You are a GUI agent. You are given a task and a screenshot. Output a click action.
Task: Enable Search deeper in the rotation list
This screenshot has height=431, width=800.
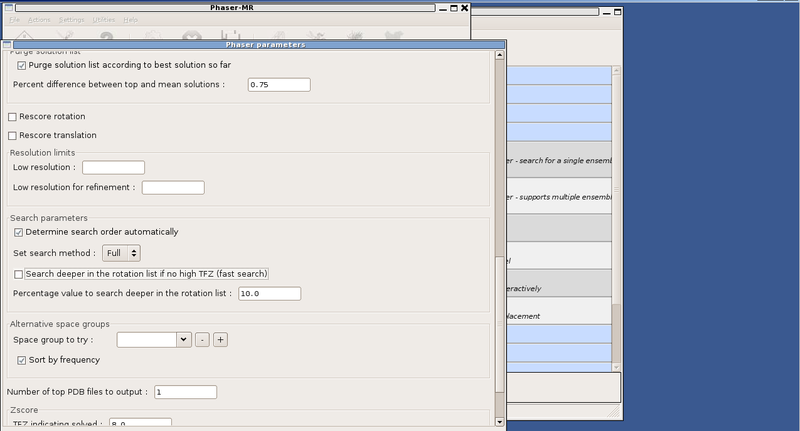point(19,274)
